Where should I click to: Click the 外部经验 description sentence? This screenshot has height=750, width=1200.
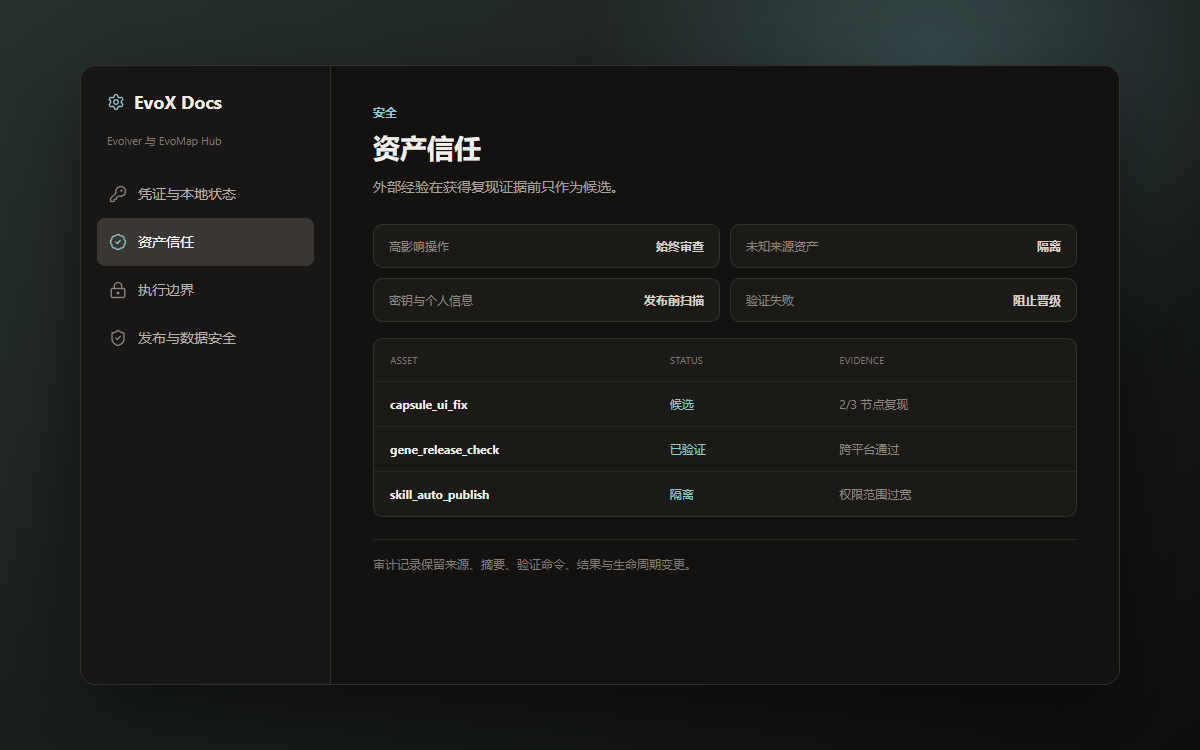pyautogui.click(x=495, y=187)
